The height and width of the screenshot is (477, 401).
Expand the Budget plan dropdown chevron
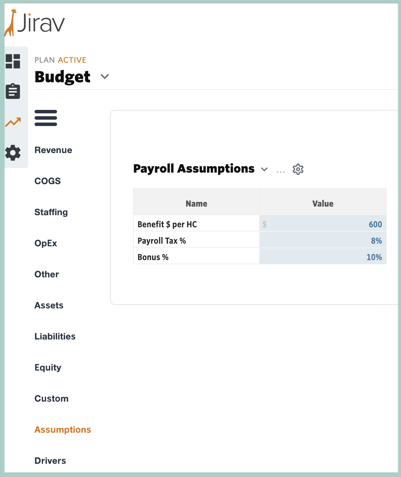(x=105, y=77)
